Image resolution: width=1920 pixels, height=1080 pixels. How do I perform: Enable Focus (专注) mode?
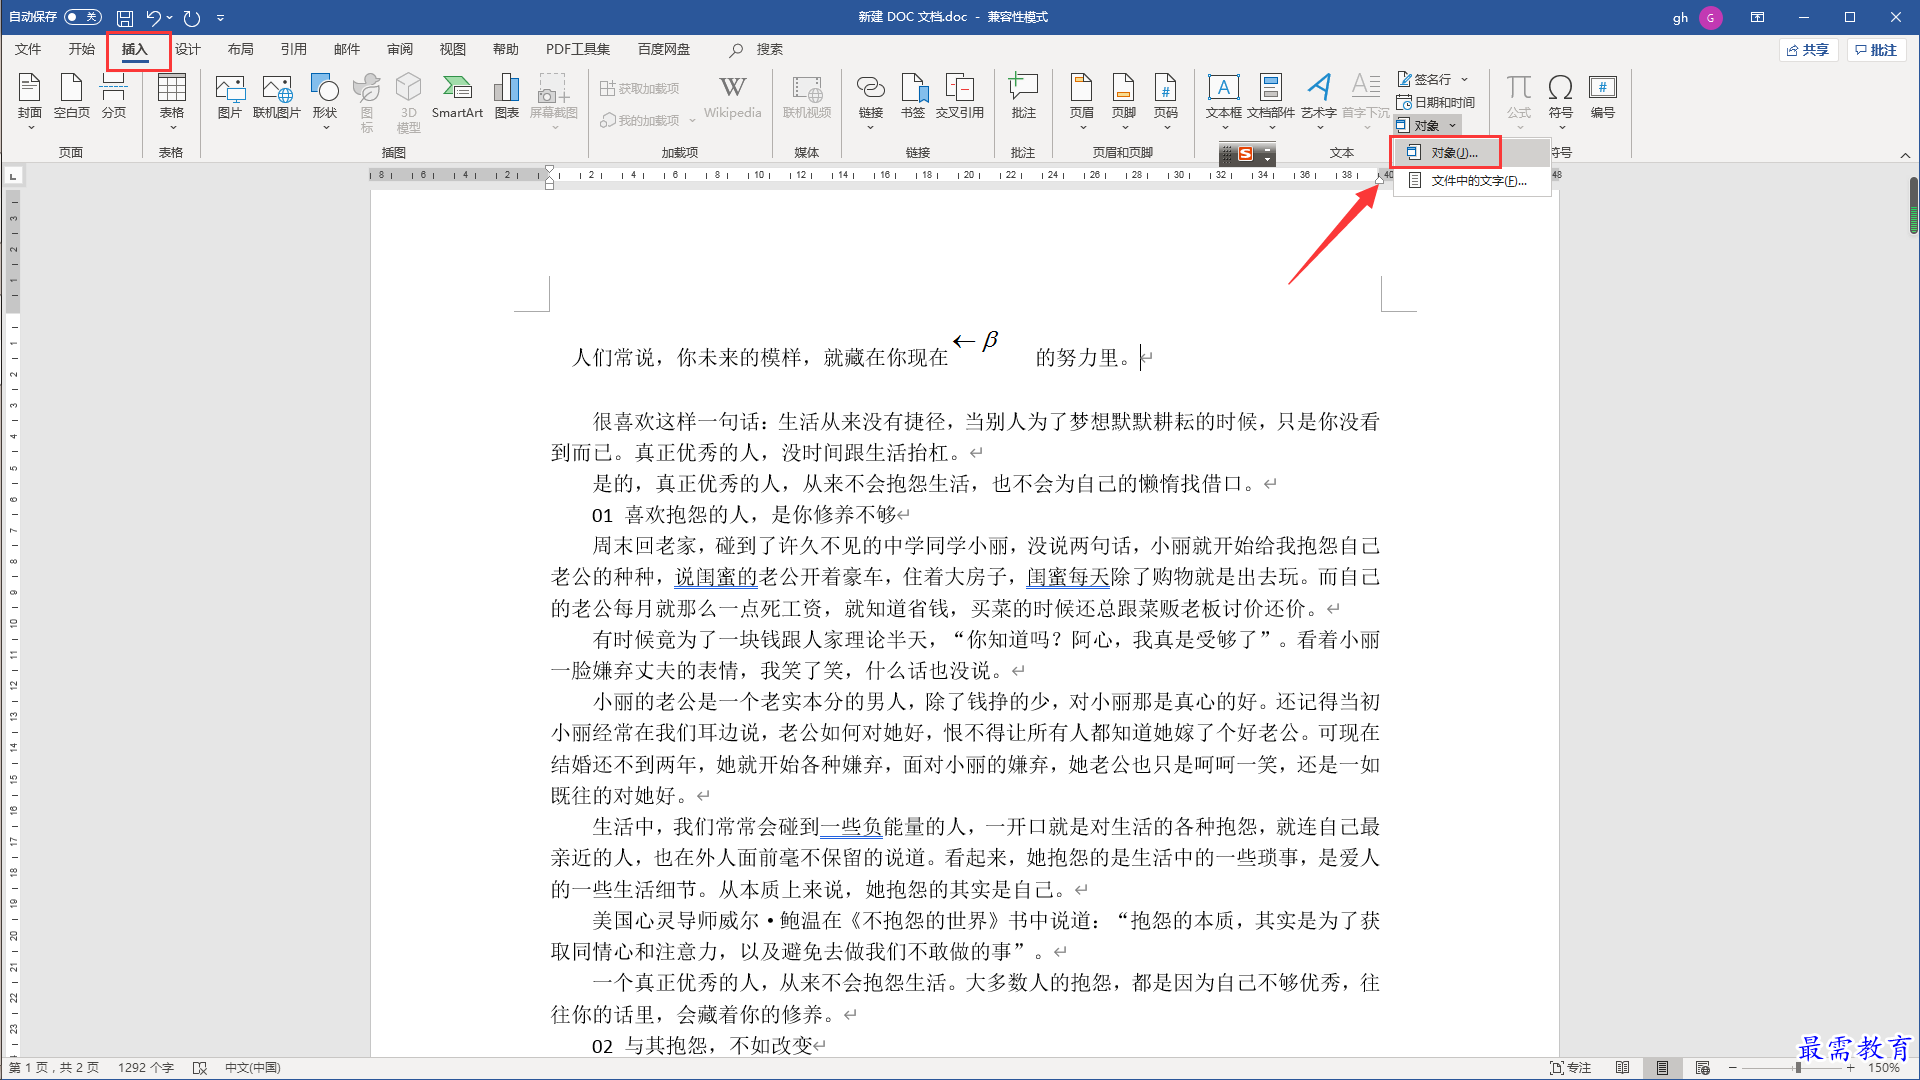(1570, 1068)
